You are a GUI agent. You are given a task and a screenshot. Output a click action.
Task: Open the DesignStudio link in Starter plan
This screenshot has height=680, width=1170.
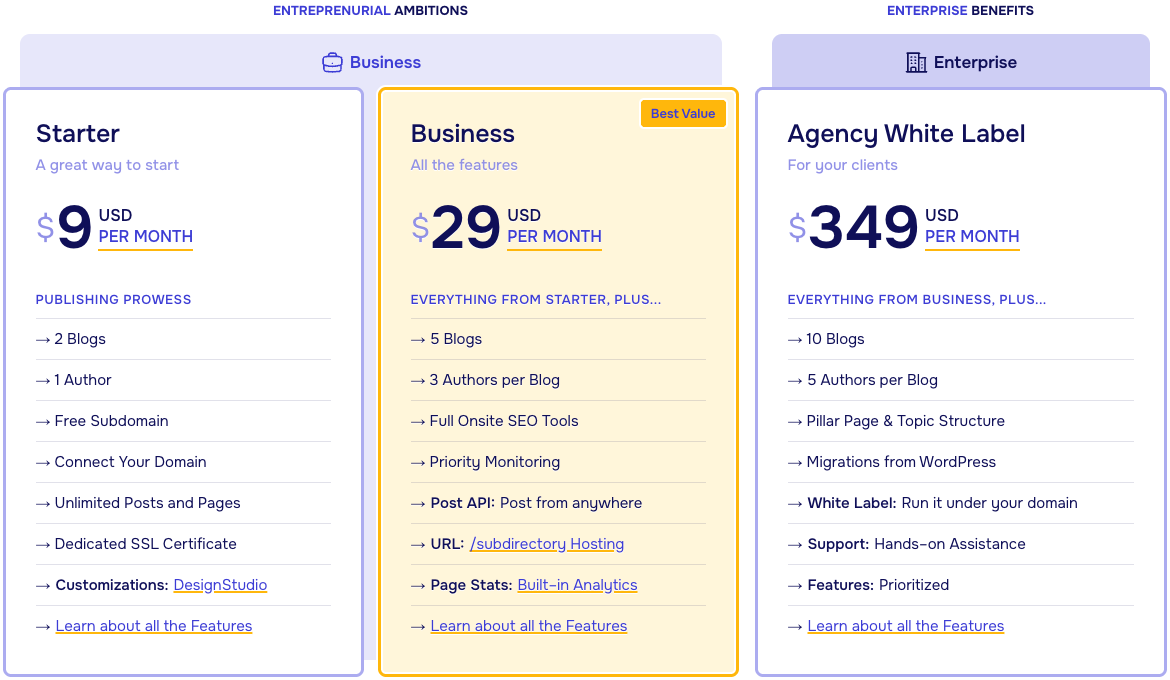(x=220, y=585)
